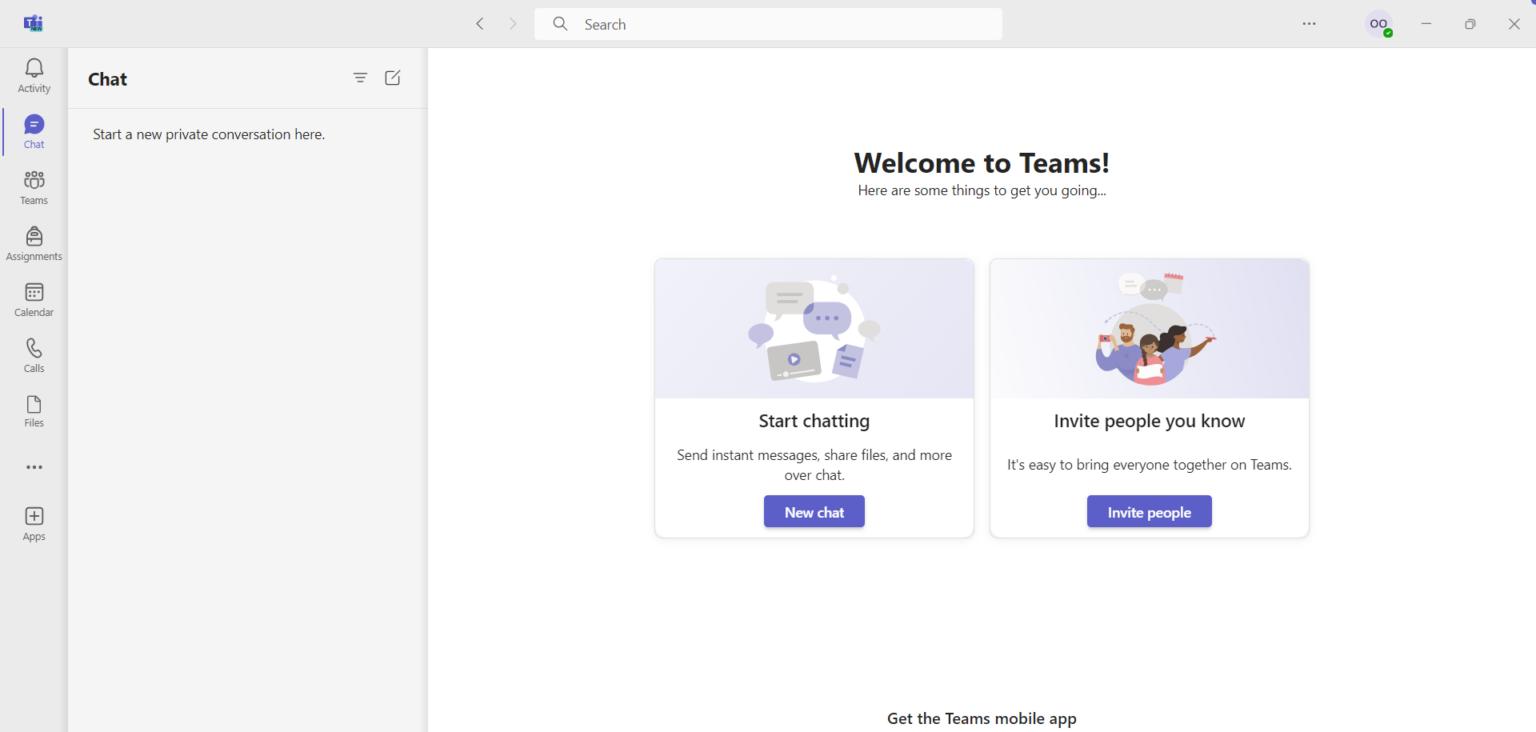This screenshot has width=1536, height=732.
Task: Open the Calendar
Action: click(x=33, y=298)
